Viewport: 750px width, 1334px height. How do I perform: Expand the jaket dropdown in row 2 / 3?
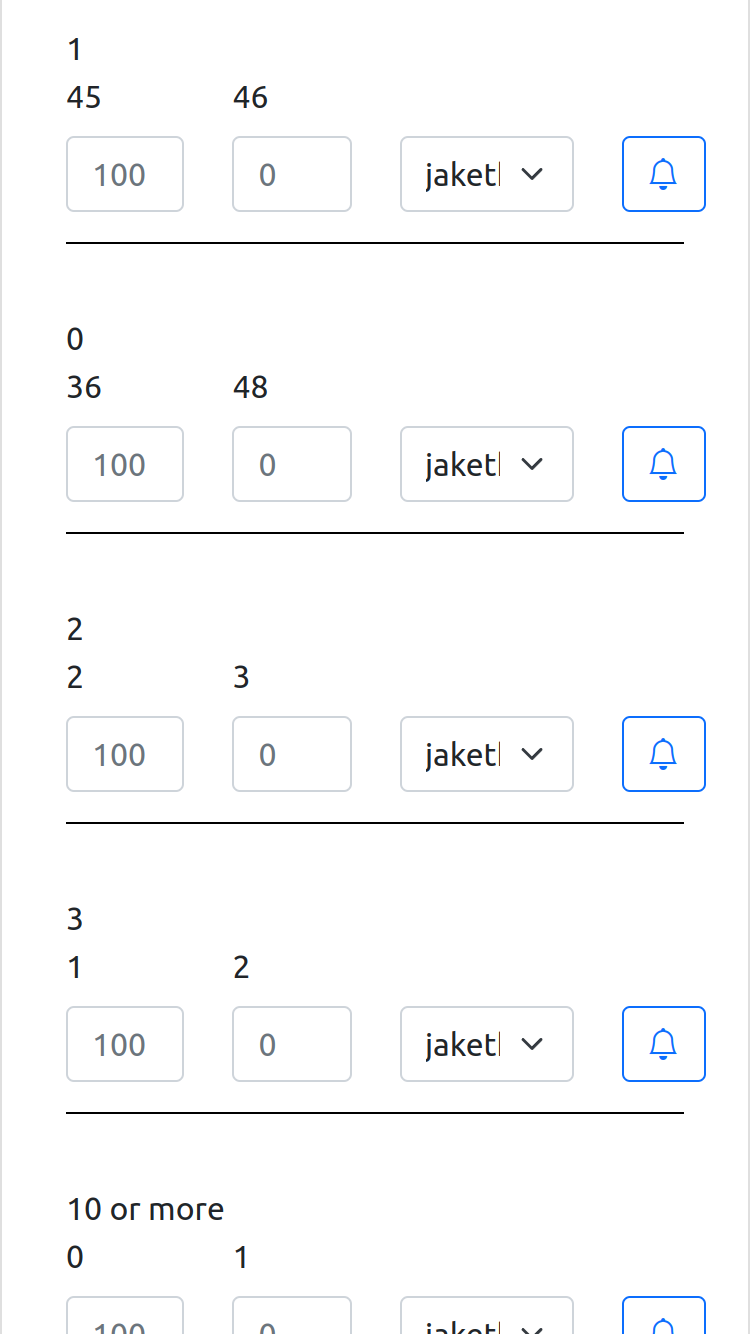487,754
